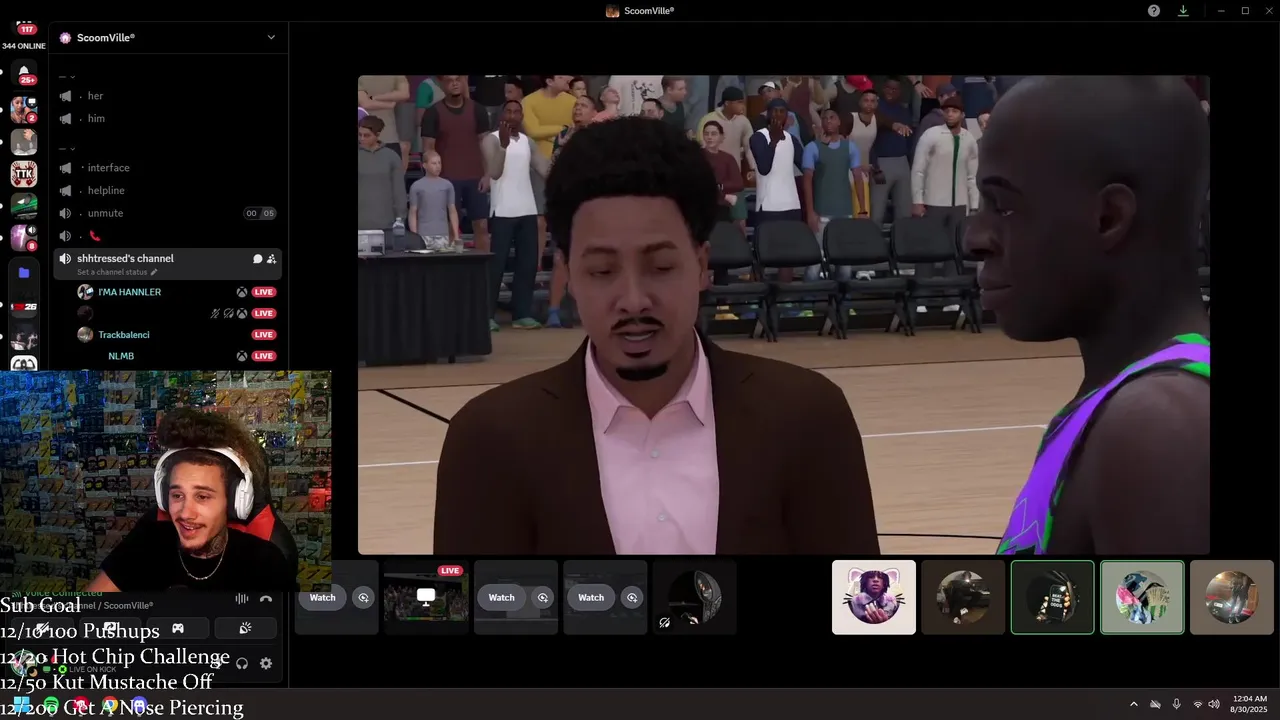Toggle deafen headphones icon
The width and height of the screenshot is (1280, 720).
click(x=242, y=663)
